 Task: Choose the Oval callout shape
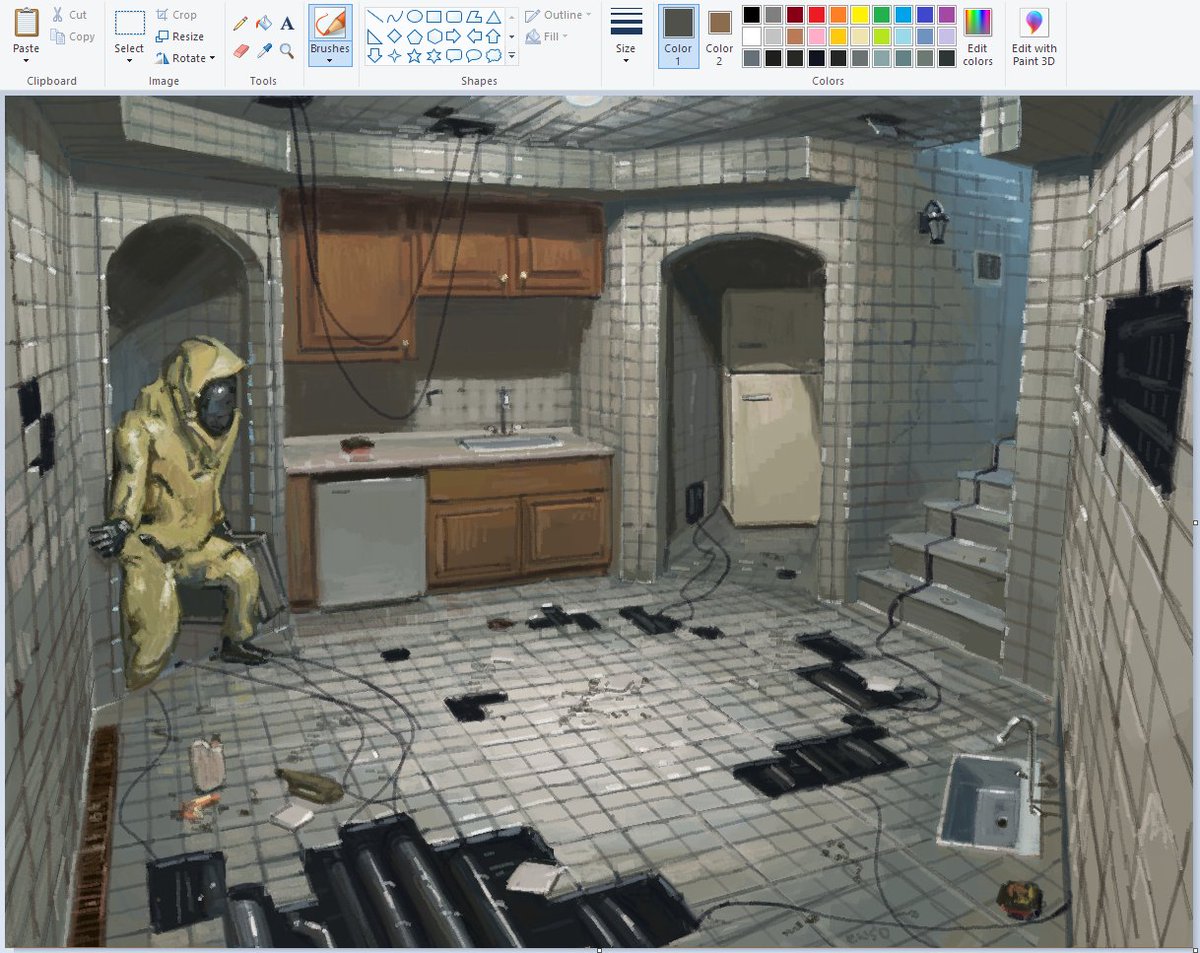pyautogui.click(x=474, y=56)
